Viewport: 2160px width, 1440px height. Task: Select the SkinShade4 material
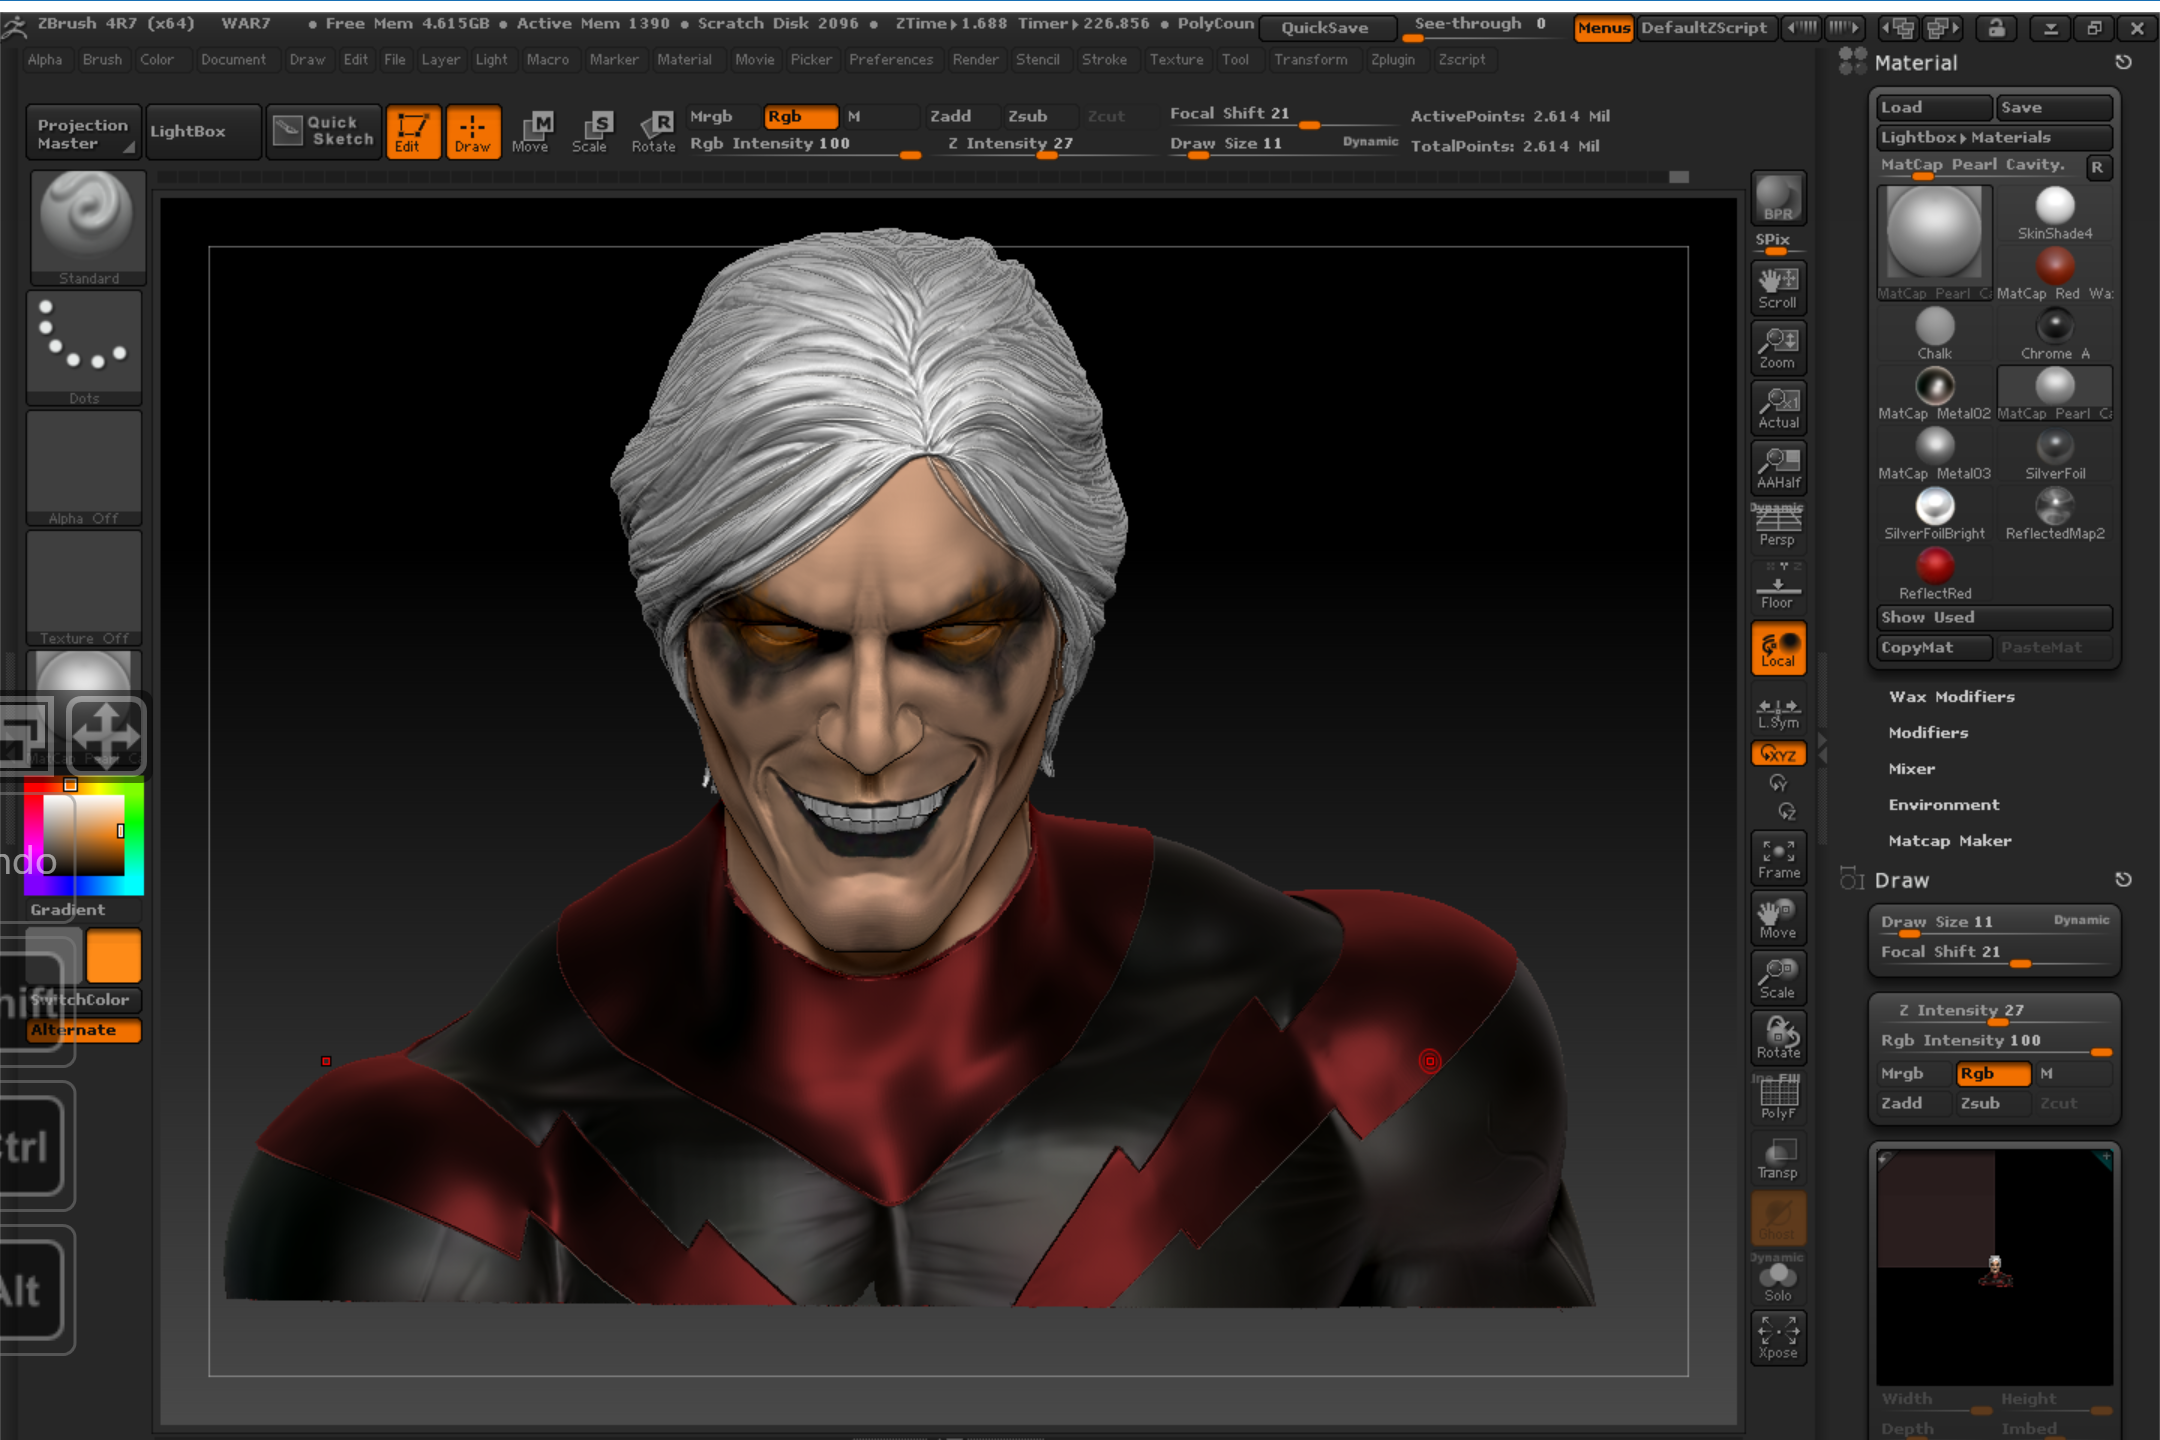click(x=2055, y=214)
